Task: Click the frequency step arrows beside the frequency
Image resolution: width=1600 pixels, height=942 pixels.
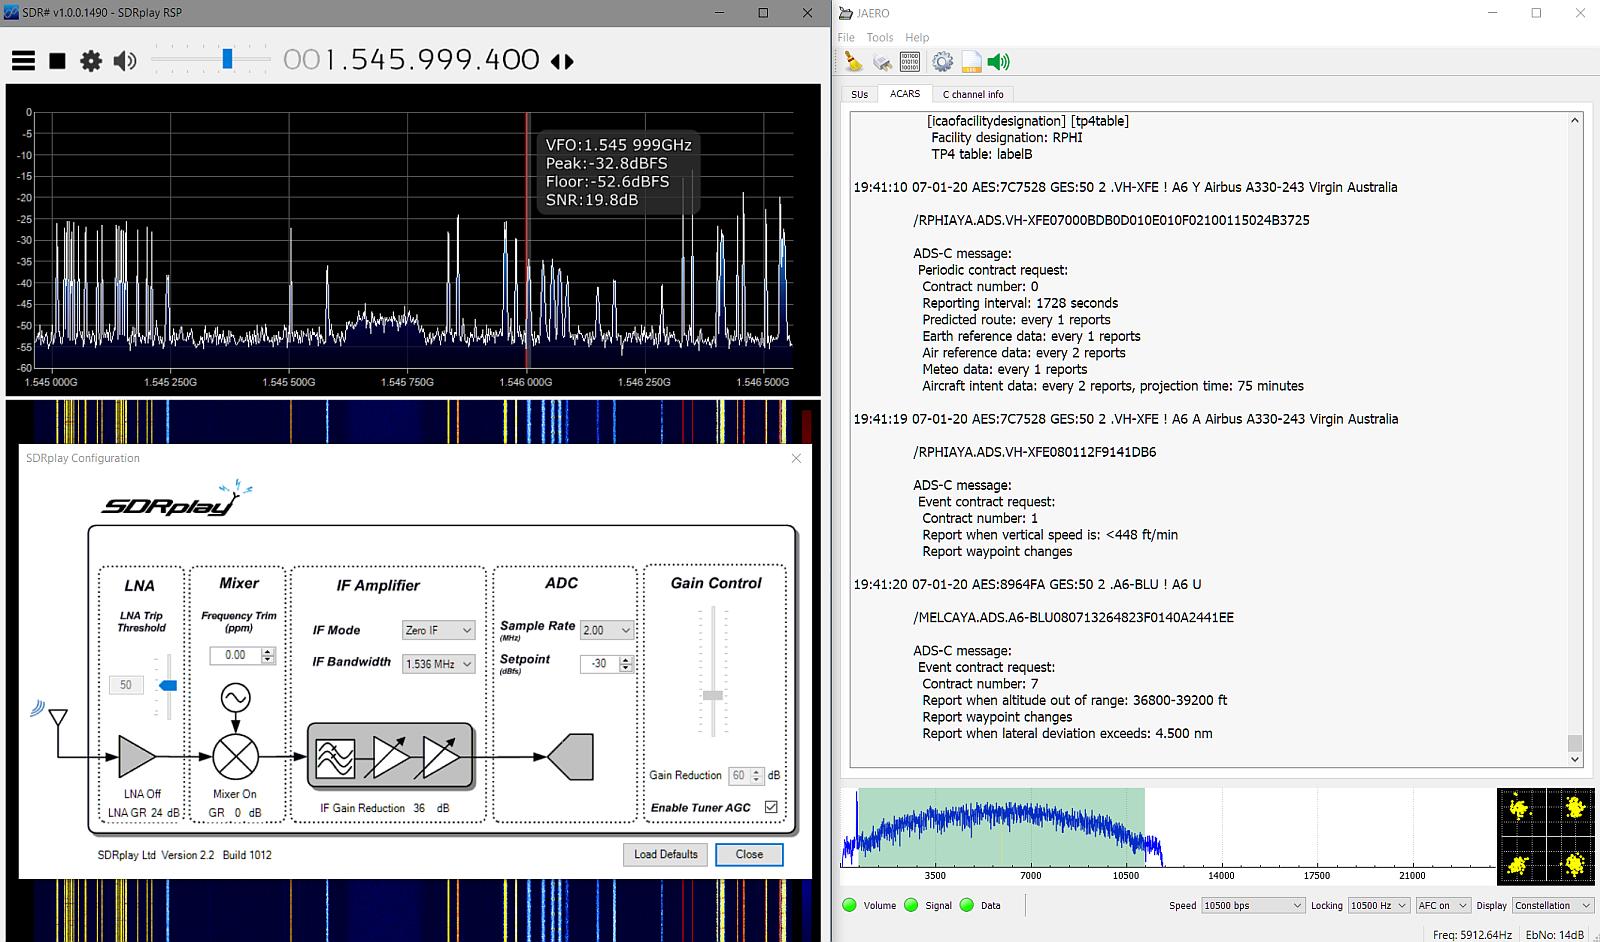Action: click(x=562, y=61)
